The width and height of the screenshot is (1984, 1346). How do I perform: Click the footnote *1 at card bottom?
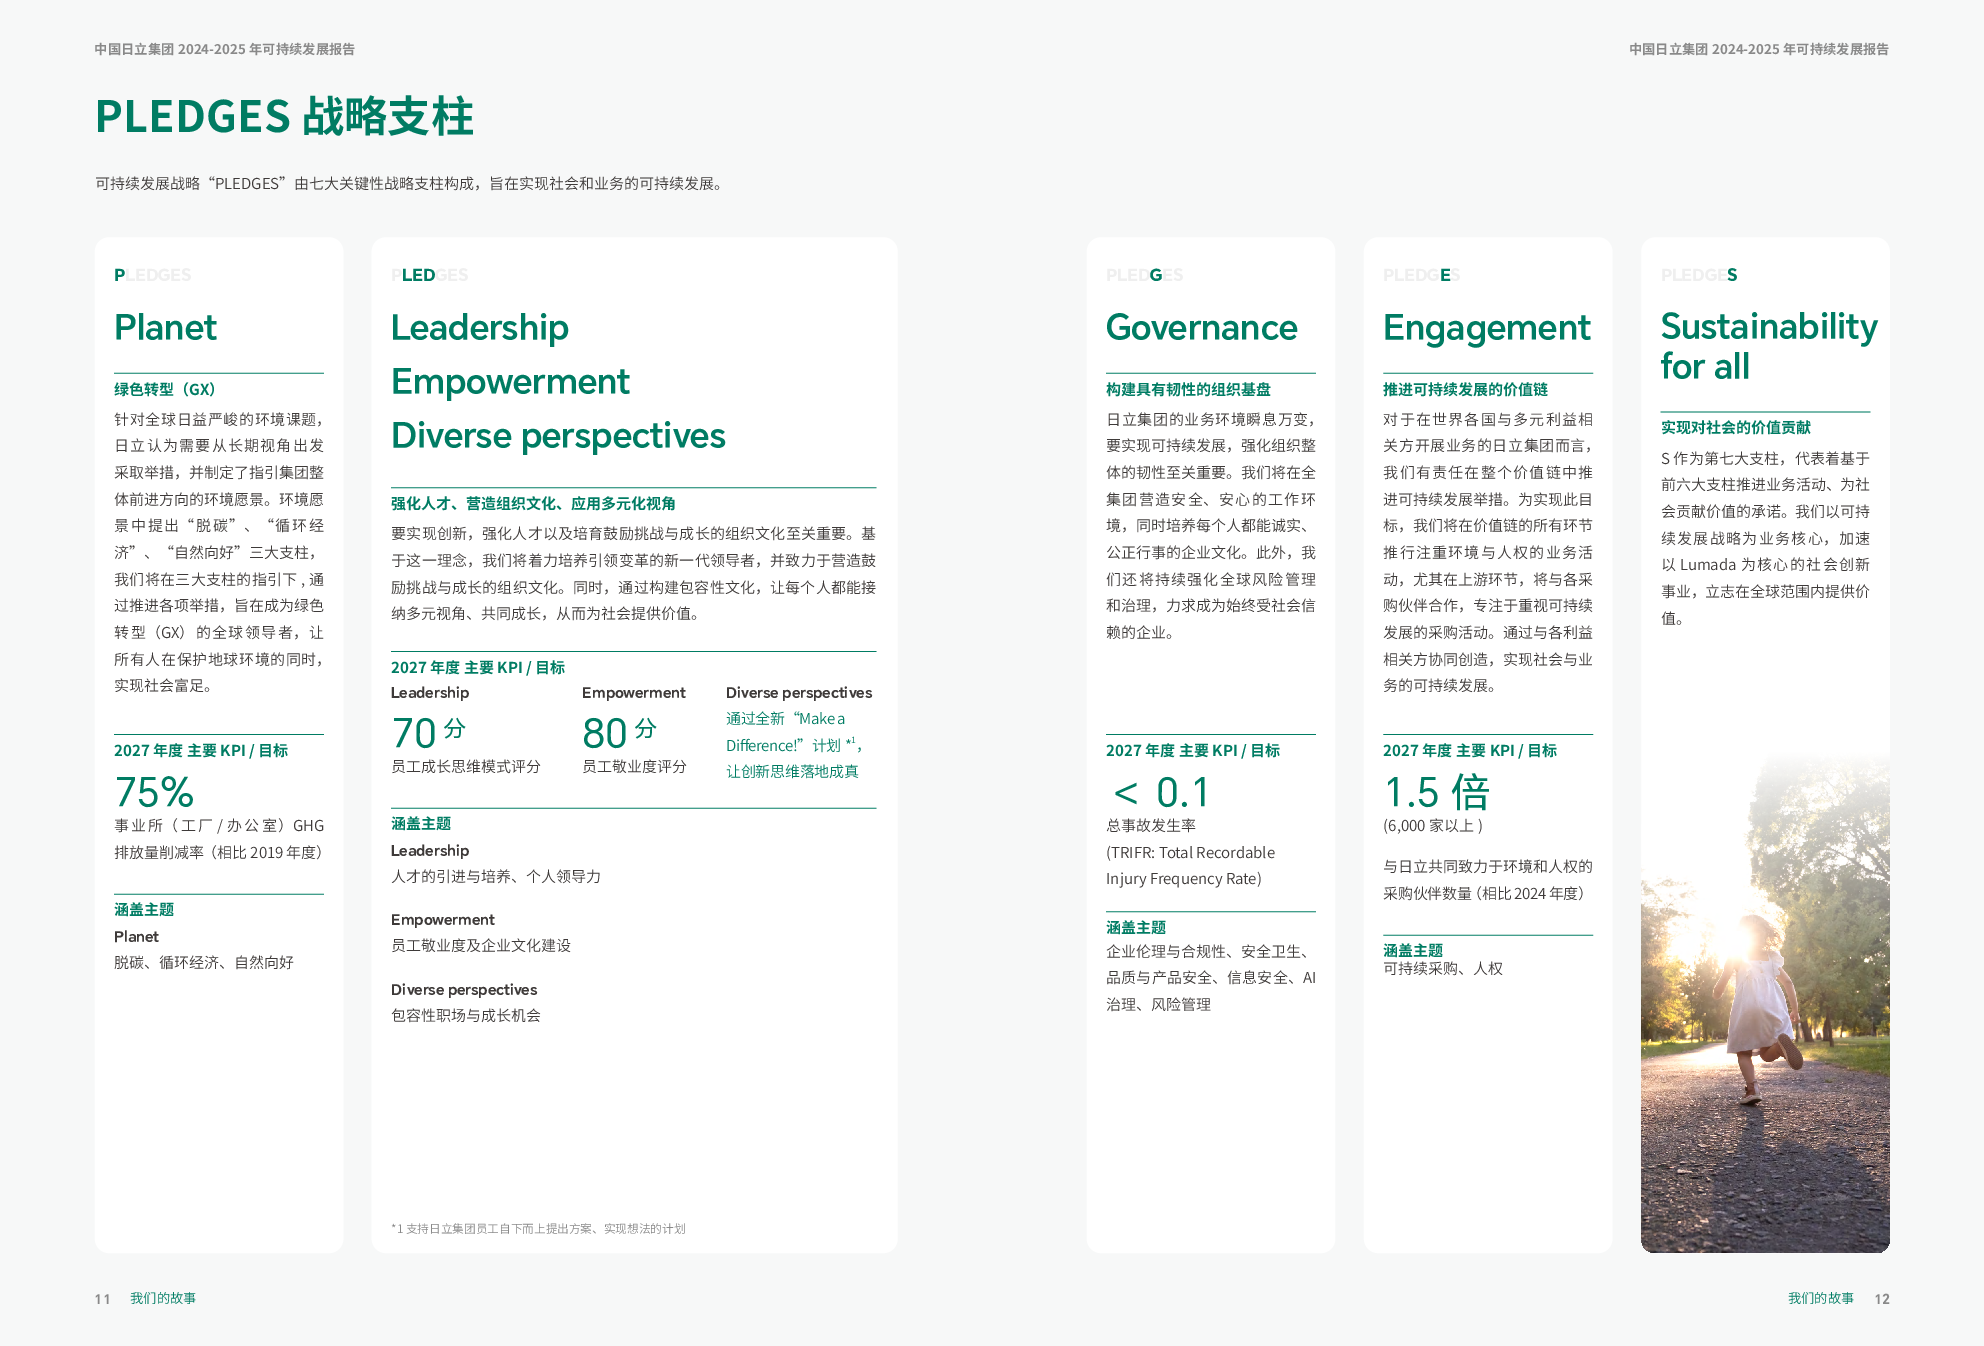click(x=538, y=1229)
